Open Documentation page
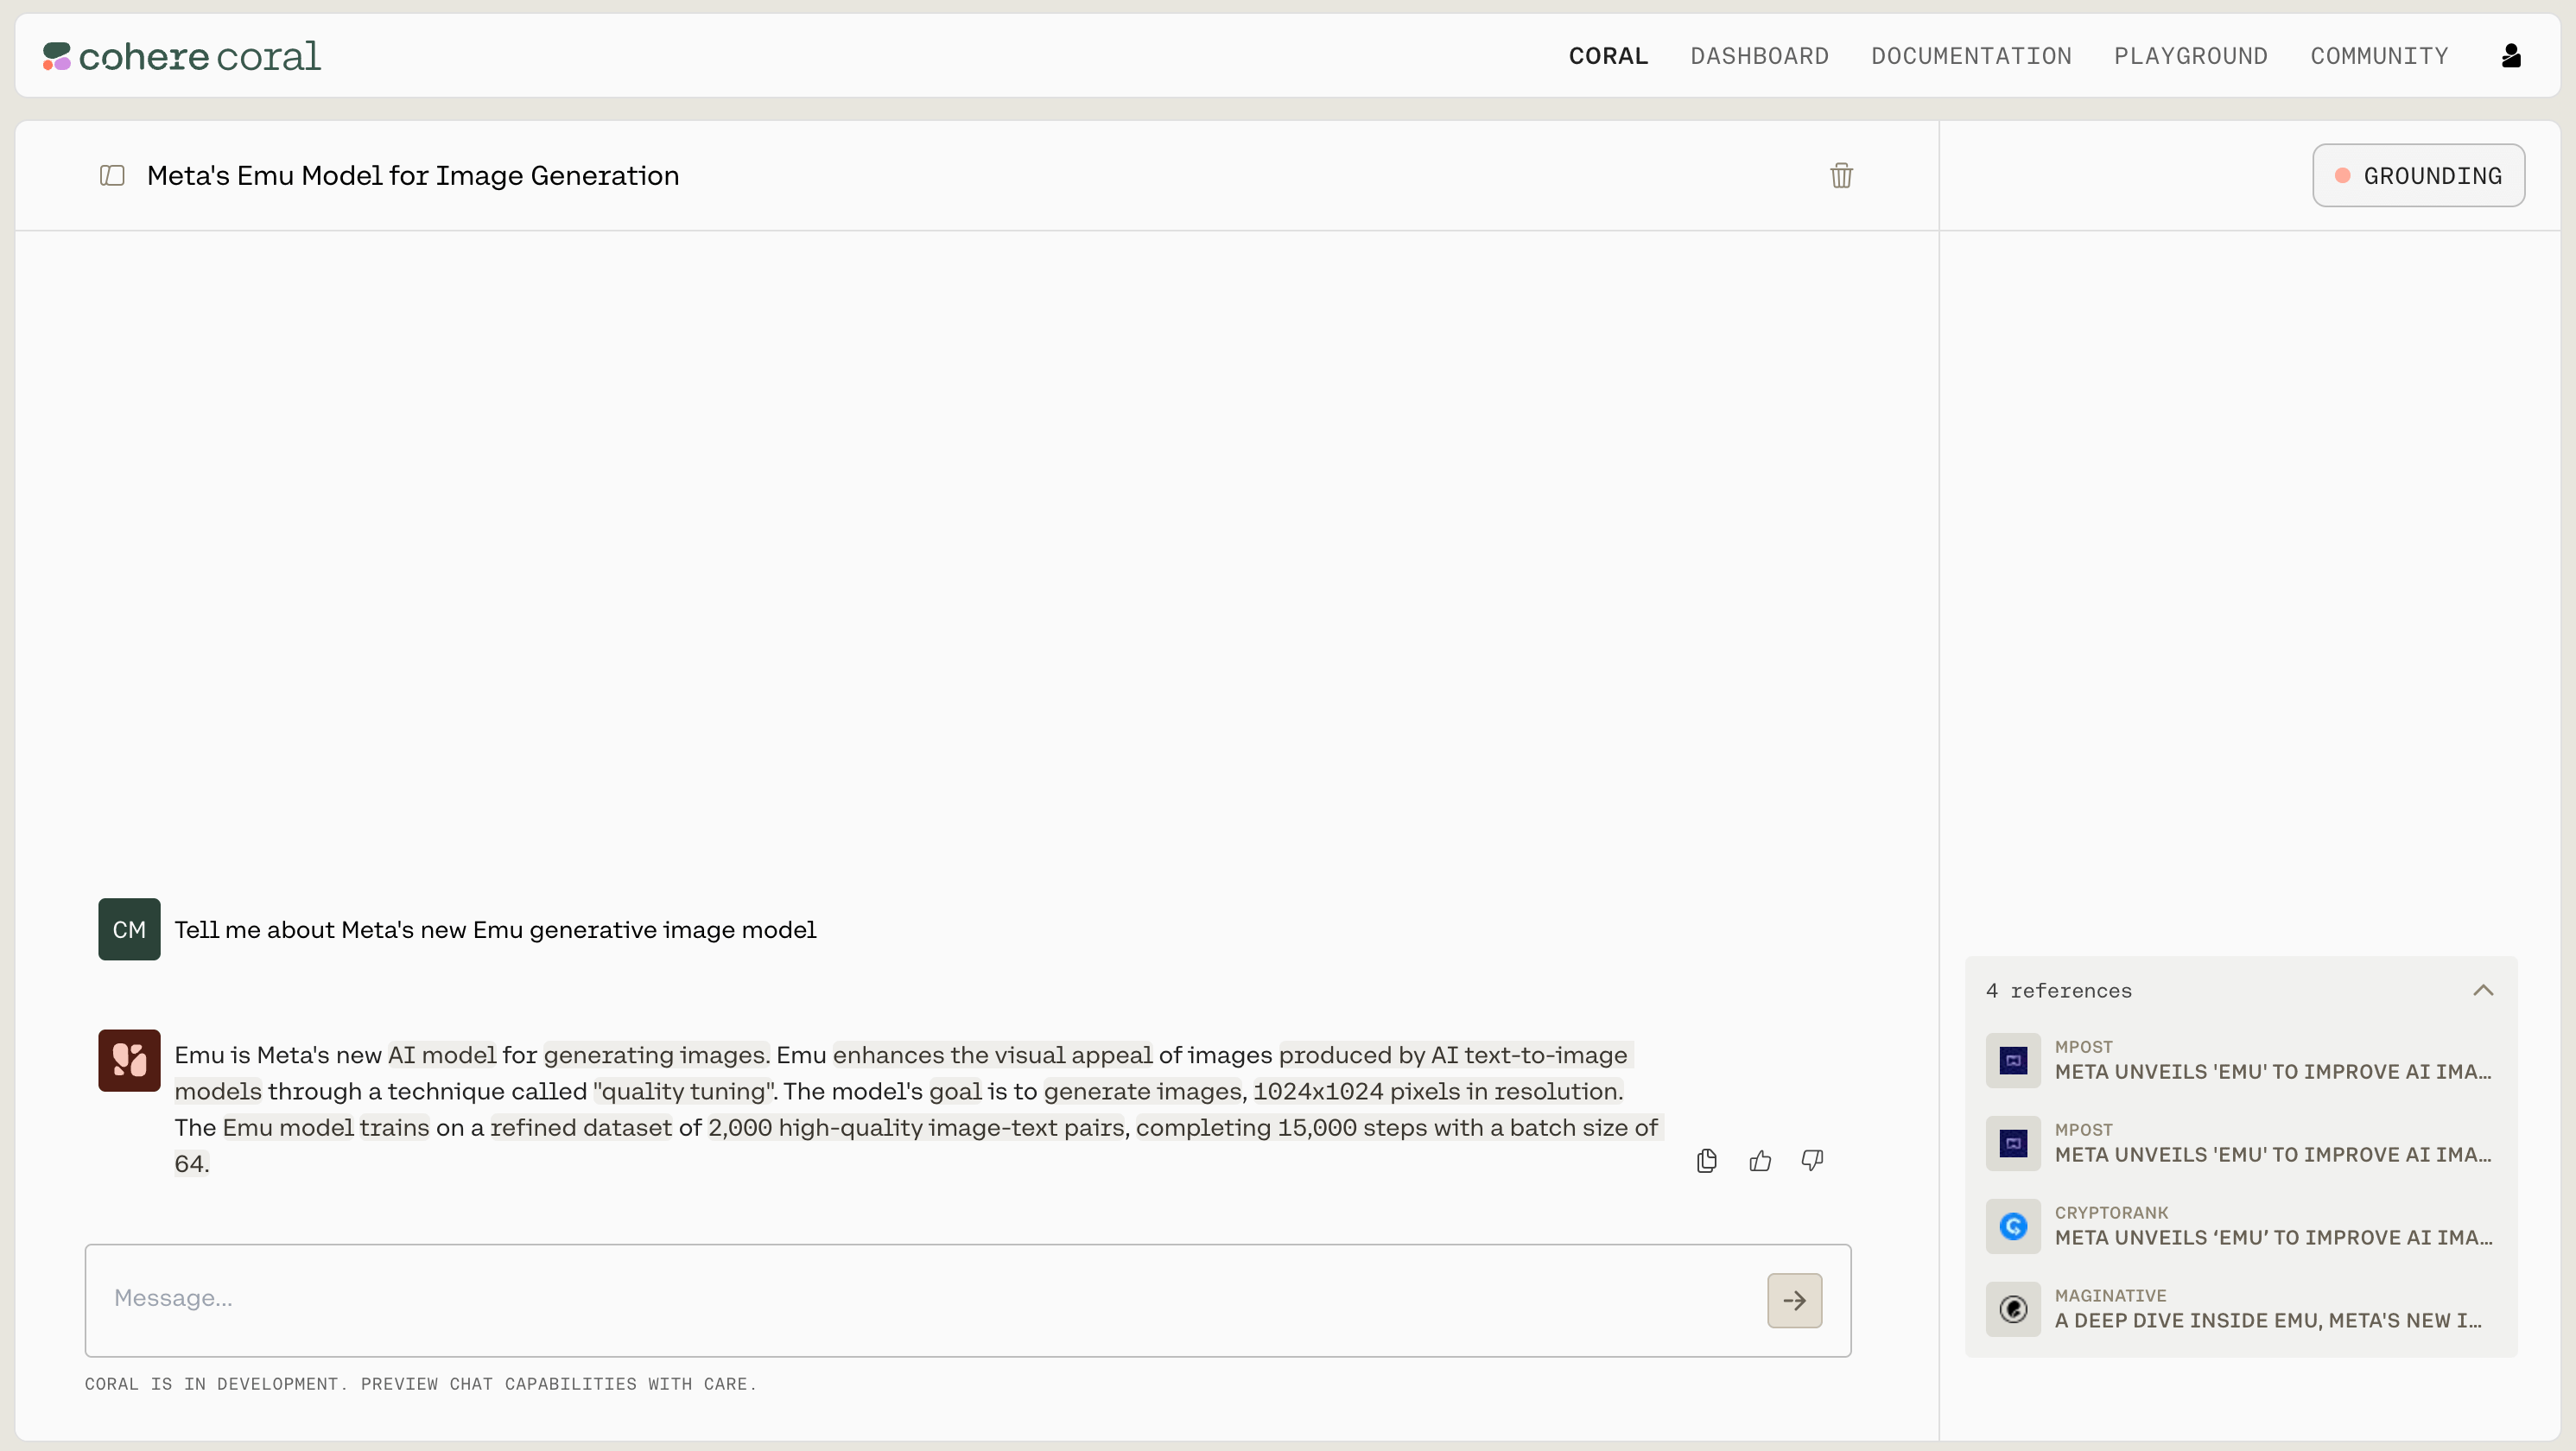2576x1451 pixels. [x=1971, y=56]
